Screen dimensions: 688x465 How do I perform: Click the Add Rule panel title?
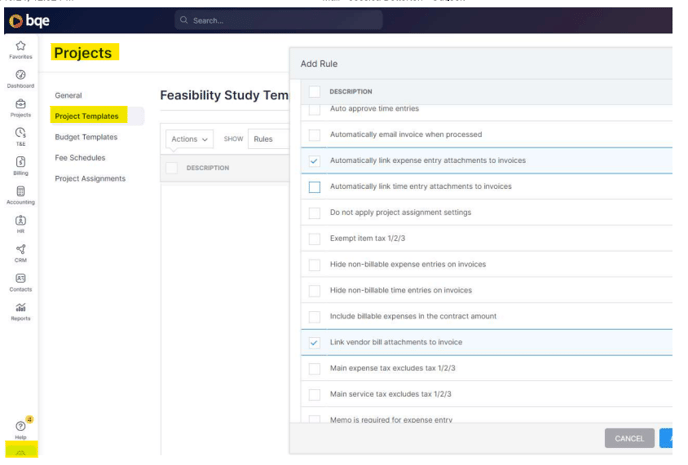[319, 64]
